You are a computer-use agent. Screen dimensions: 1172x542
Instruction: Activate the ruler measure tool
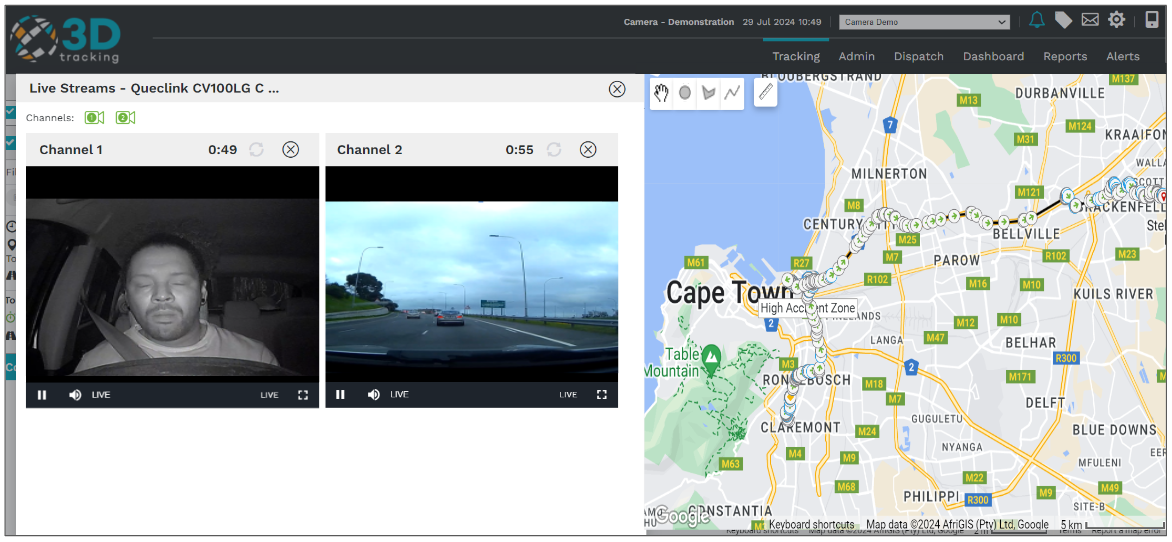click(766, 93)
